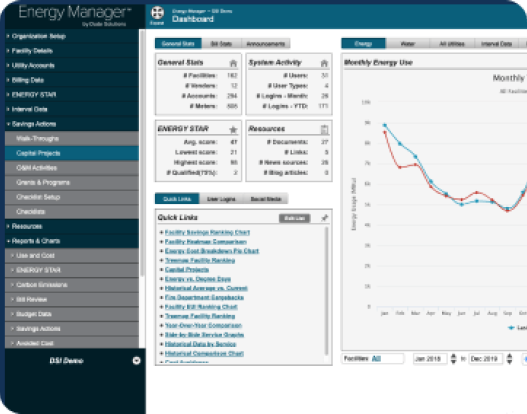Click plus icon beside Side-by-Side Service Graphs

click(161, 335)
